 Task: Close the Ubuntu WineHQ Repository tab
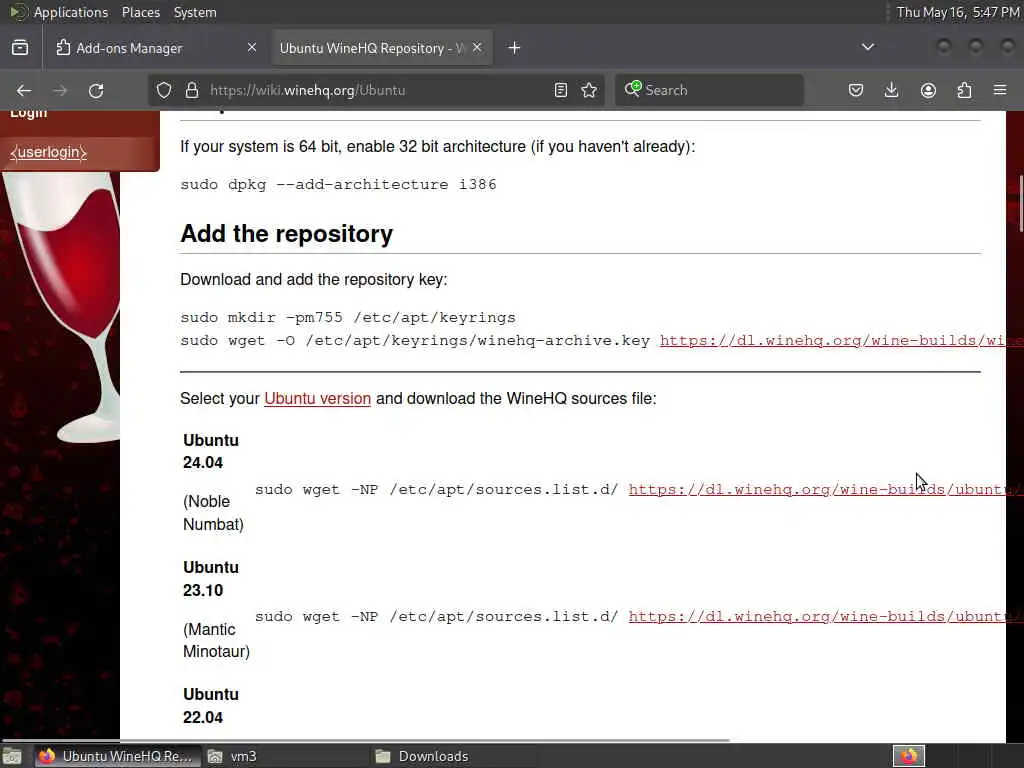(x=477, y=47)
